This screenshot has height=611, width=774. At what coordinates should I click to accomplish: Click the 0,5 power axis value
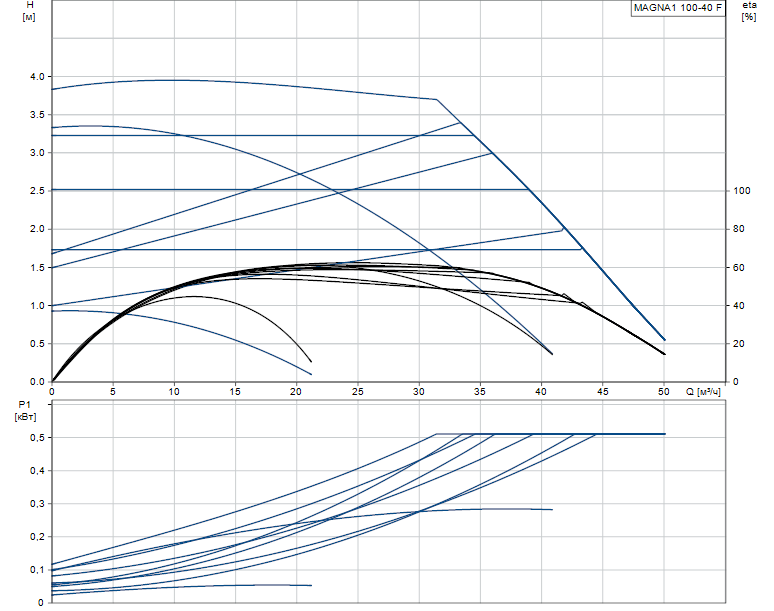37,438
